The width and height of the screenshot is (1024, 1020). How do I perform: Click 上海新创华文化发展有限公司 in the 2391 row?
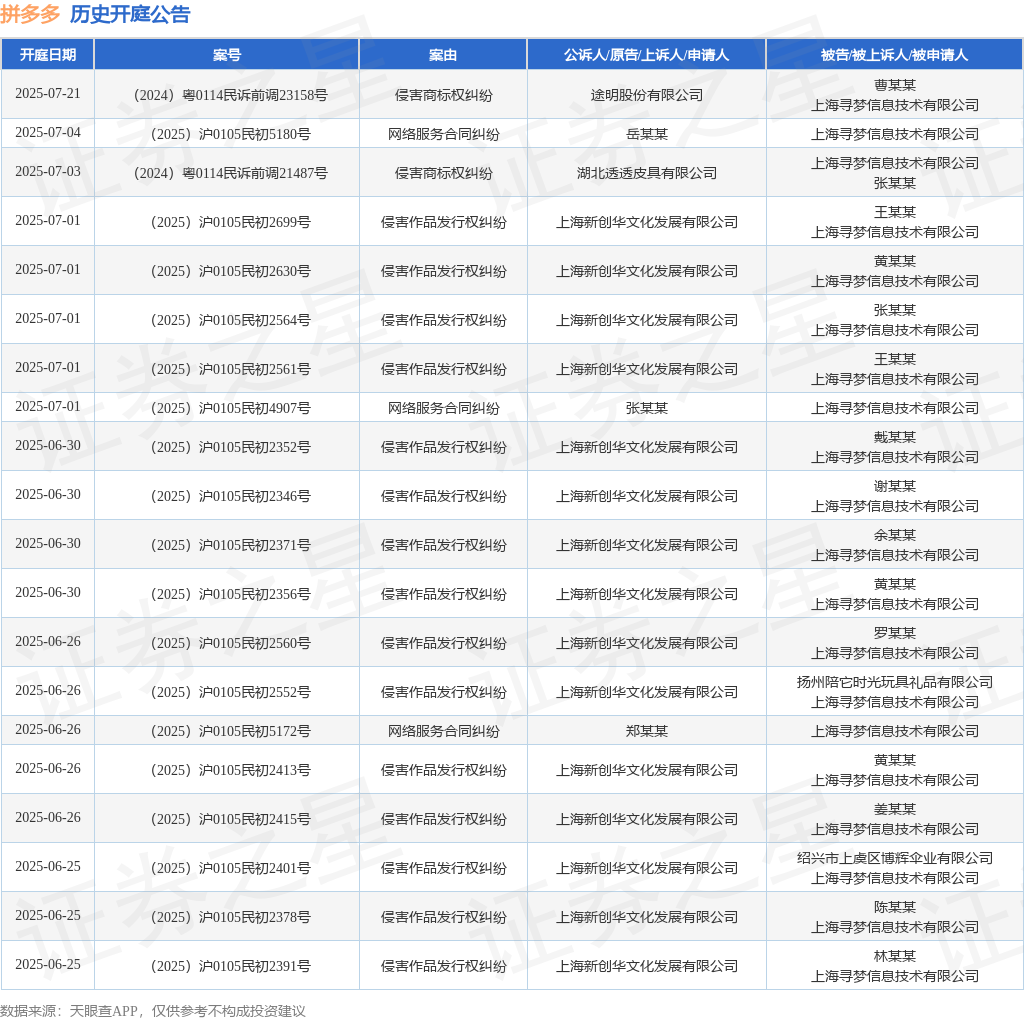tap(647, 966)
